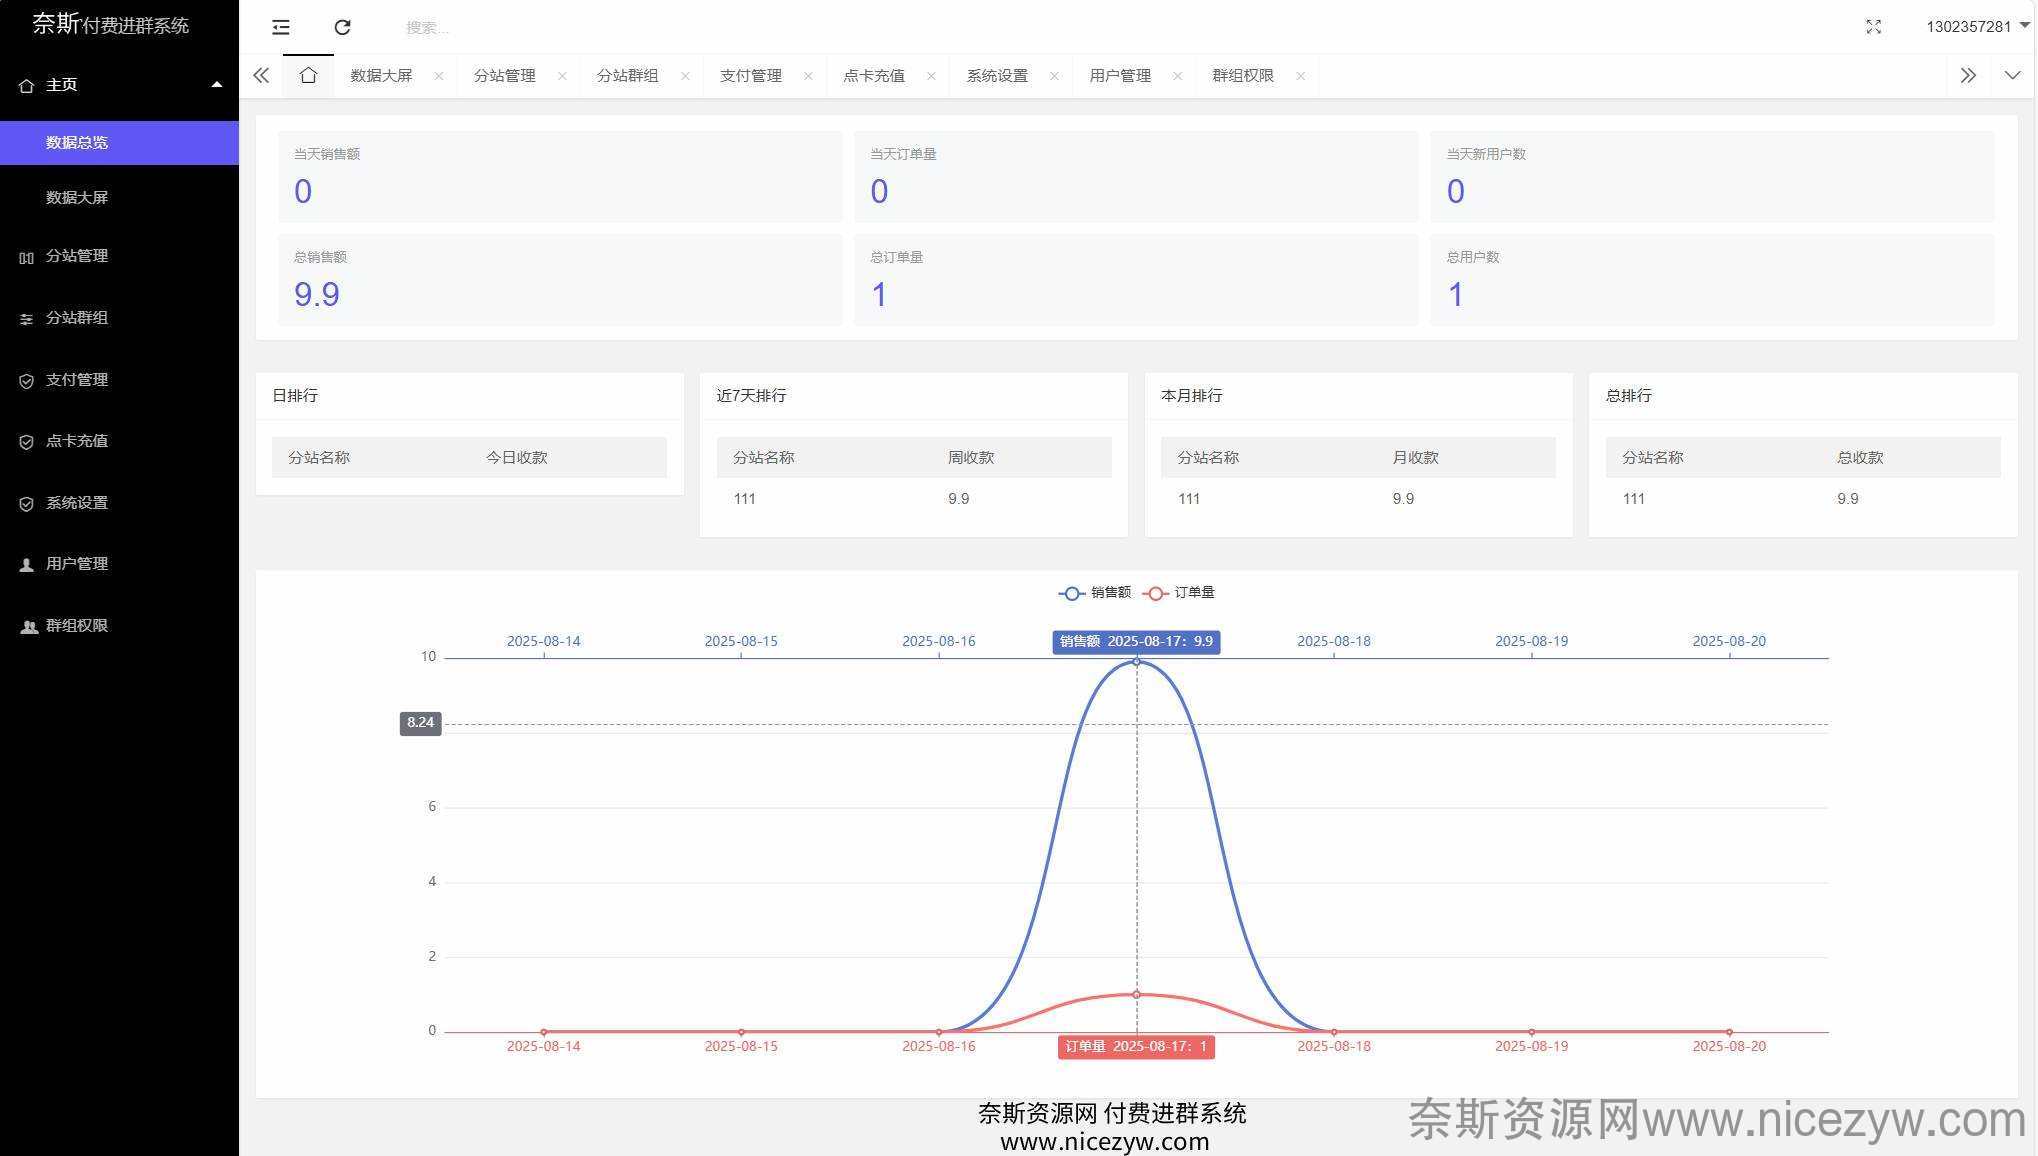Switch to the 用户管理 tab
Viewport: 2038px width, 1156px height.
[x=1119, y=76]
